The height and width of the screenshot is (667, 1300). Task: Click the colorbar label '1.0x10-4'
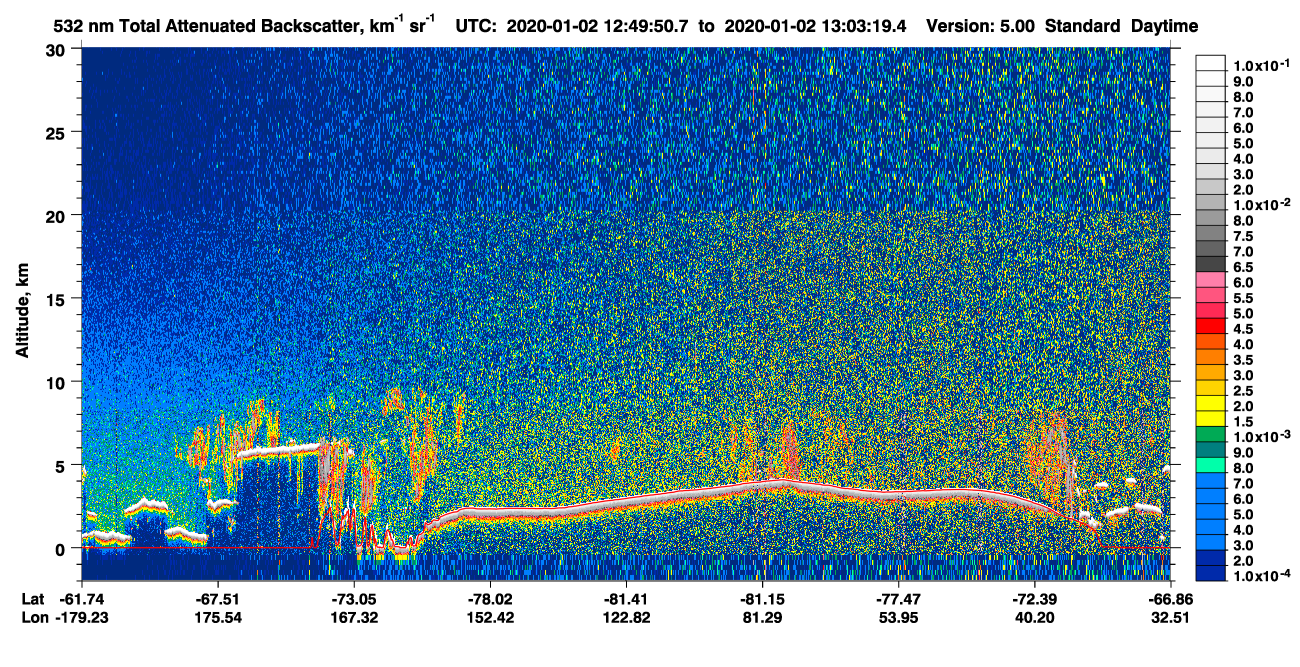(1260, 577)
